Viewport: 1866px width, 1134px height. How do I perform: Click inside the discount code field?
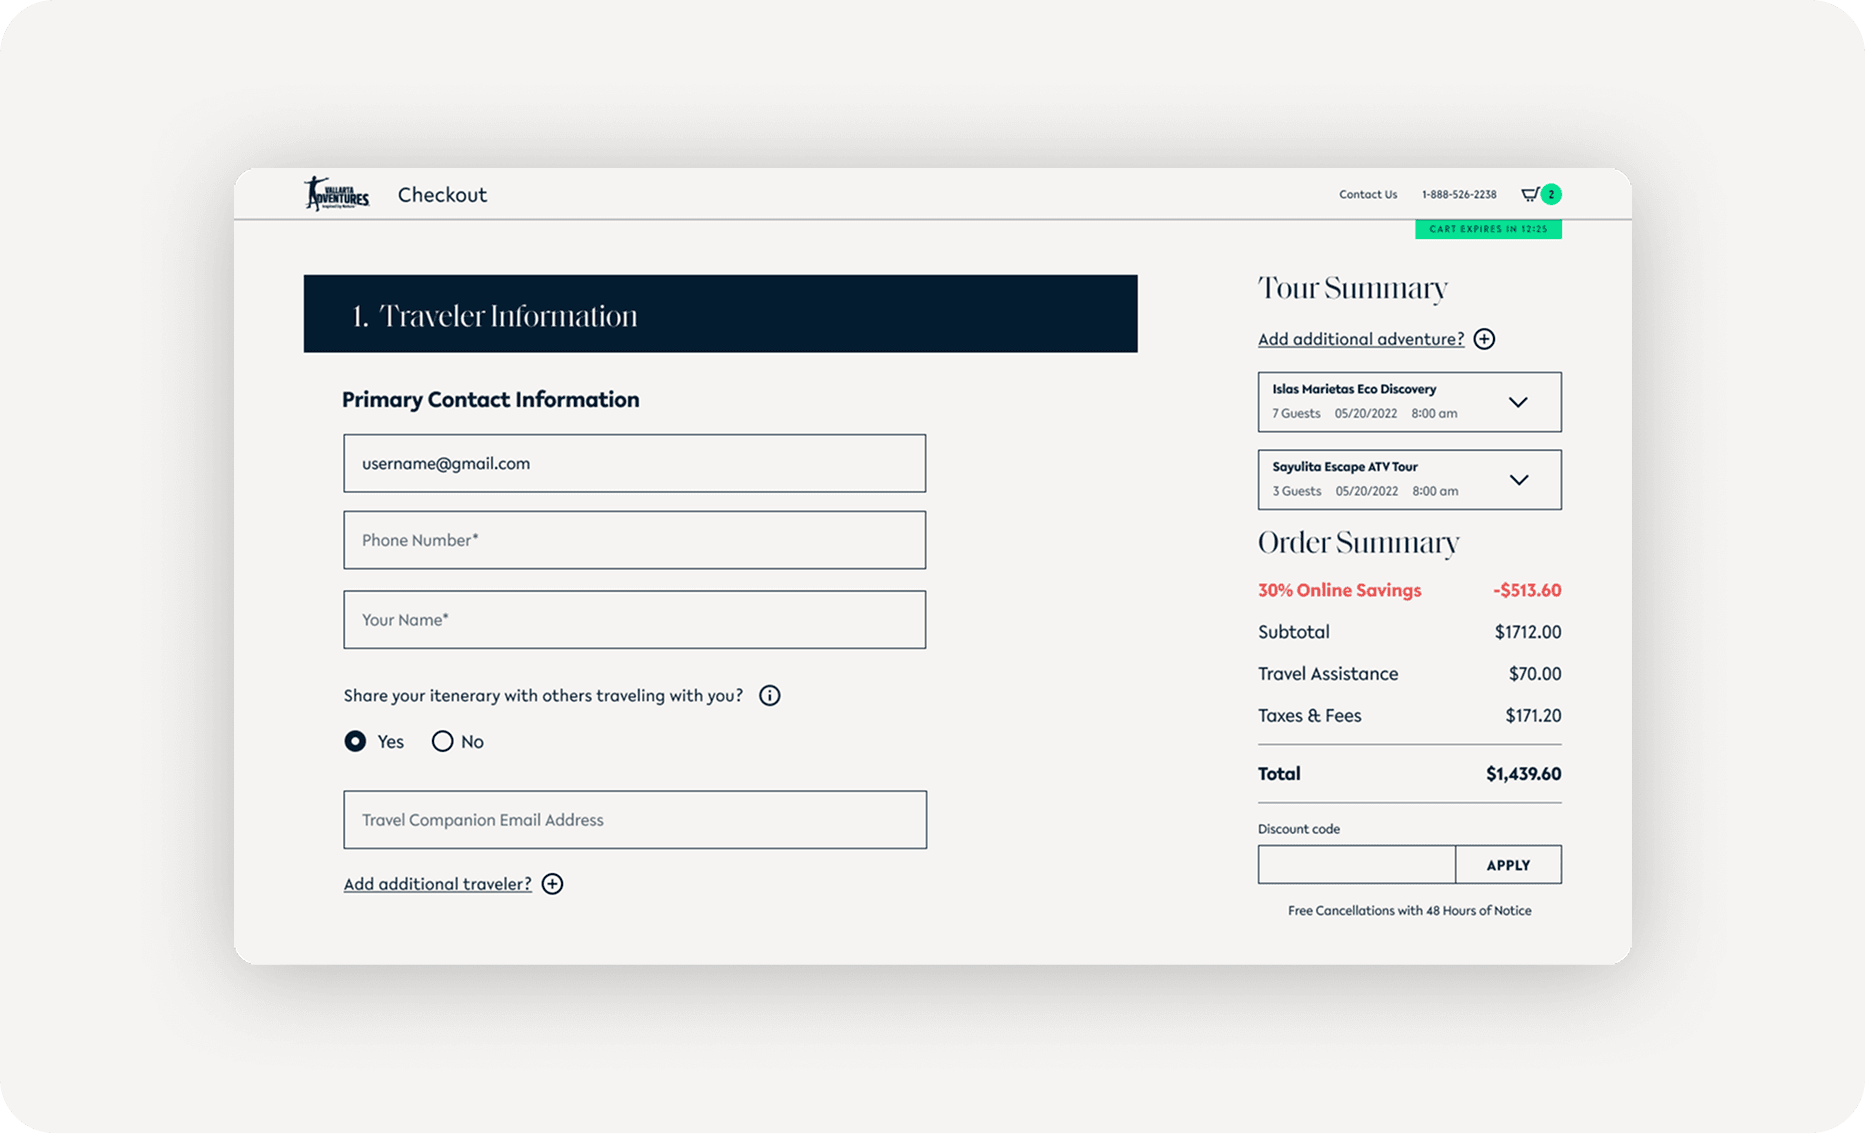click(1356, 864)
